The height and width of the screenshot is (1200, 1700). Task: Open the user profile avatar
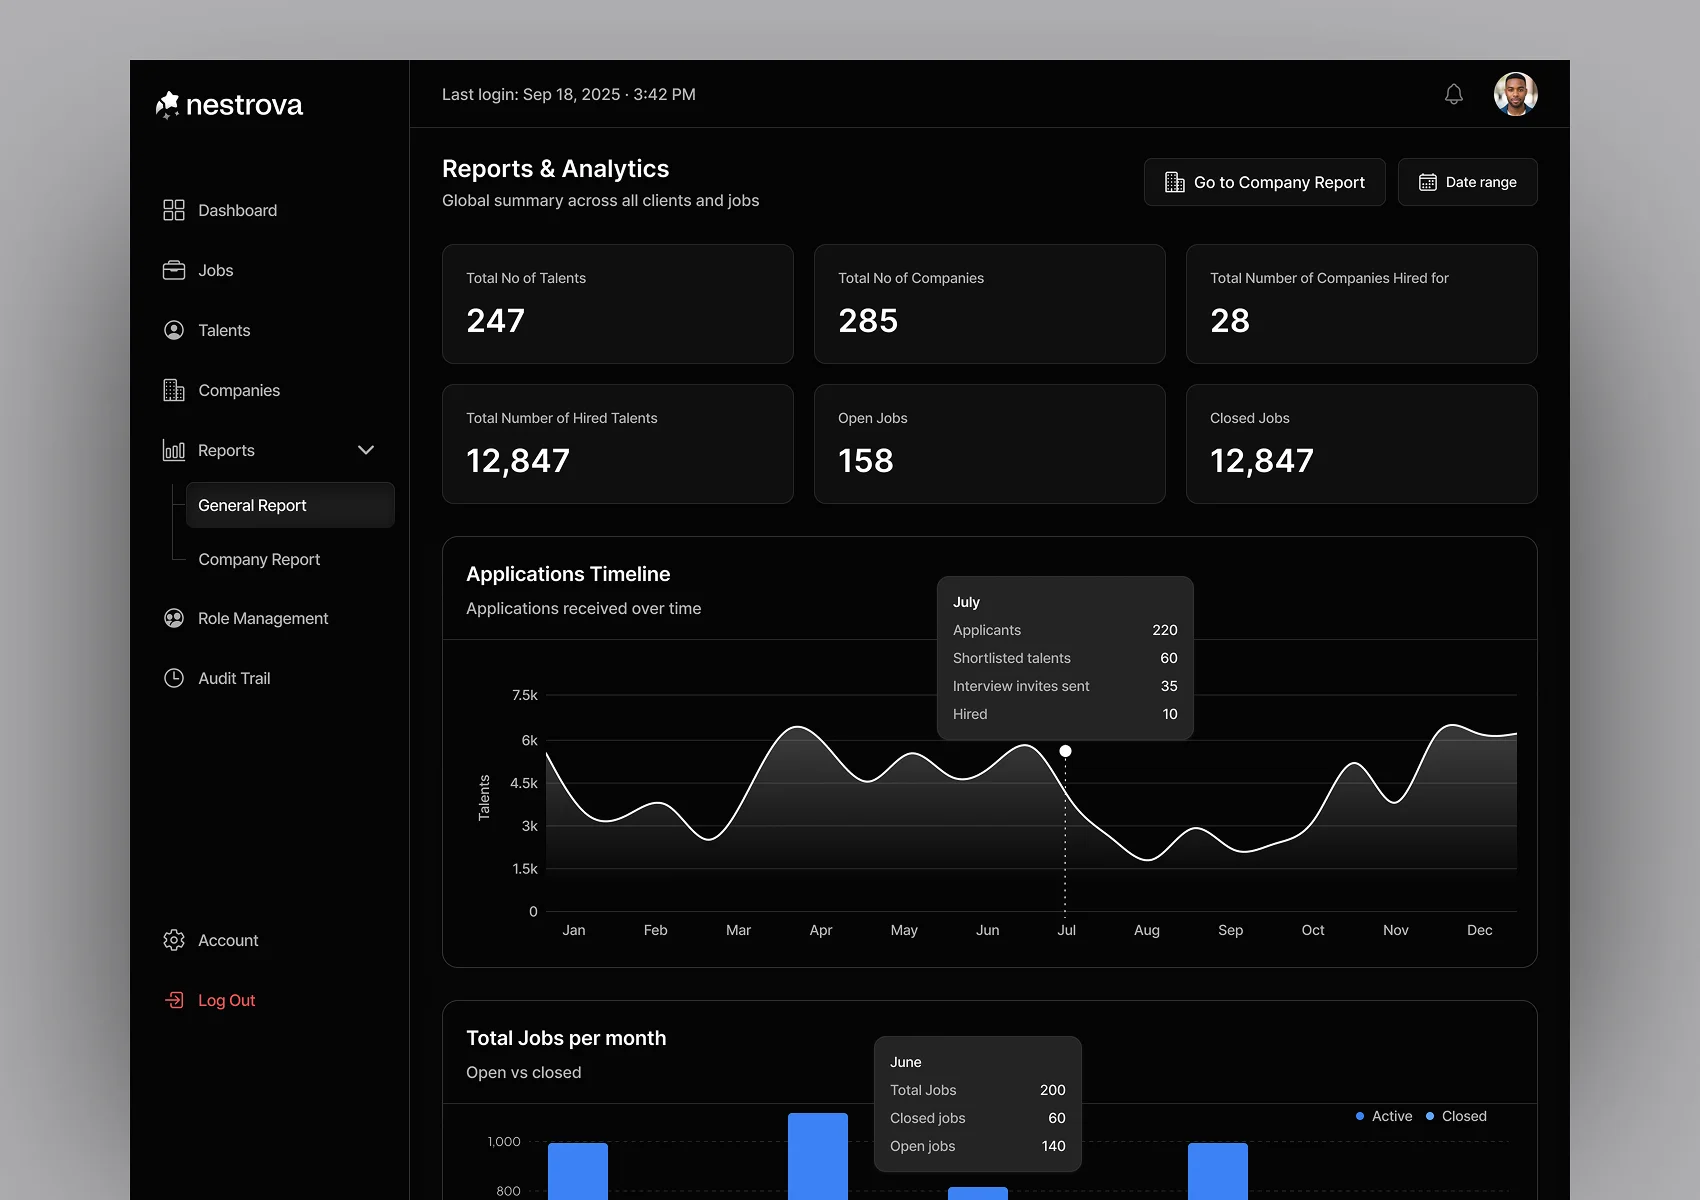pos(1516,94)
